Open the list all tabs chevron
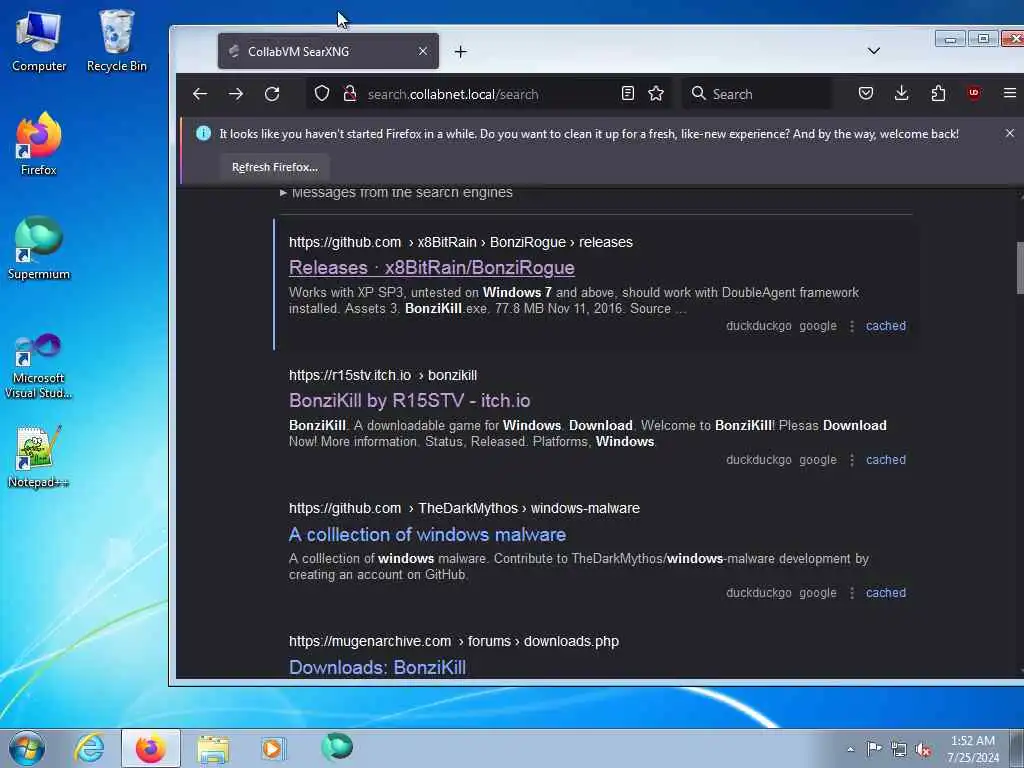The height and width of the screenshot is (768, 1024). coord(874,51)
